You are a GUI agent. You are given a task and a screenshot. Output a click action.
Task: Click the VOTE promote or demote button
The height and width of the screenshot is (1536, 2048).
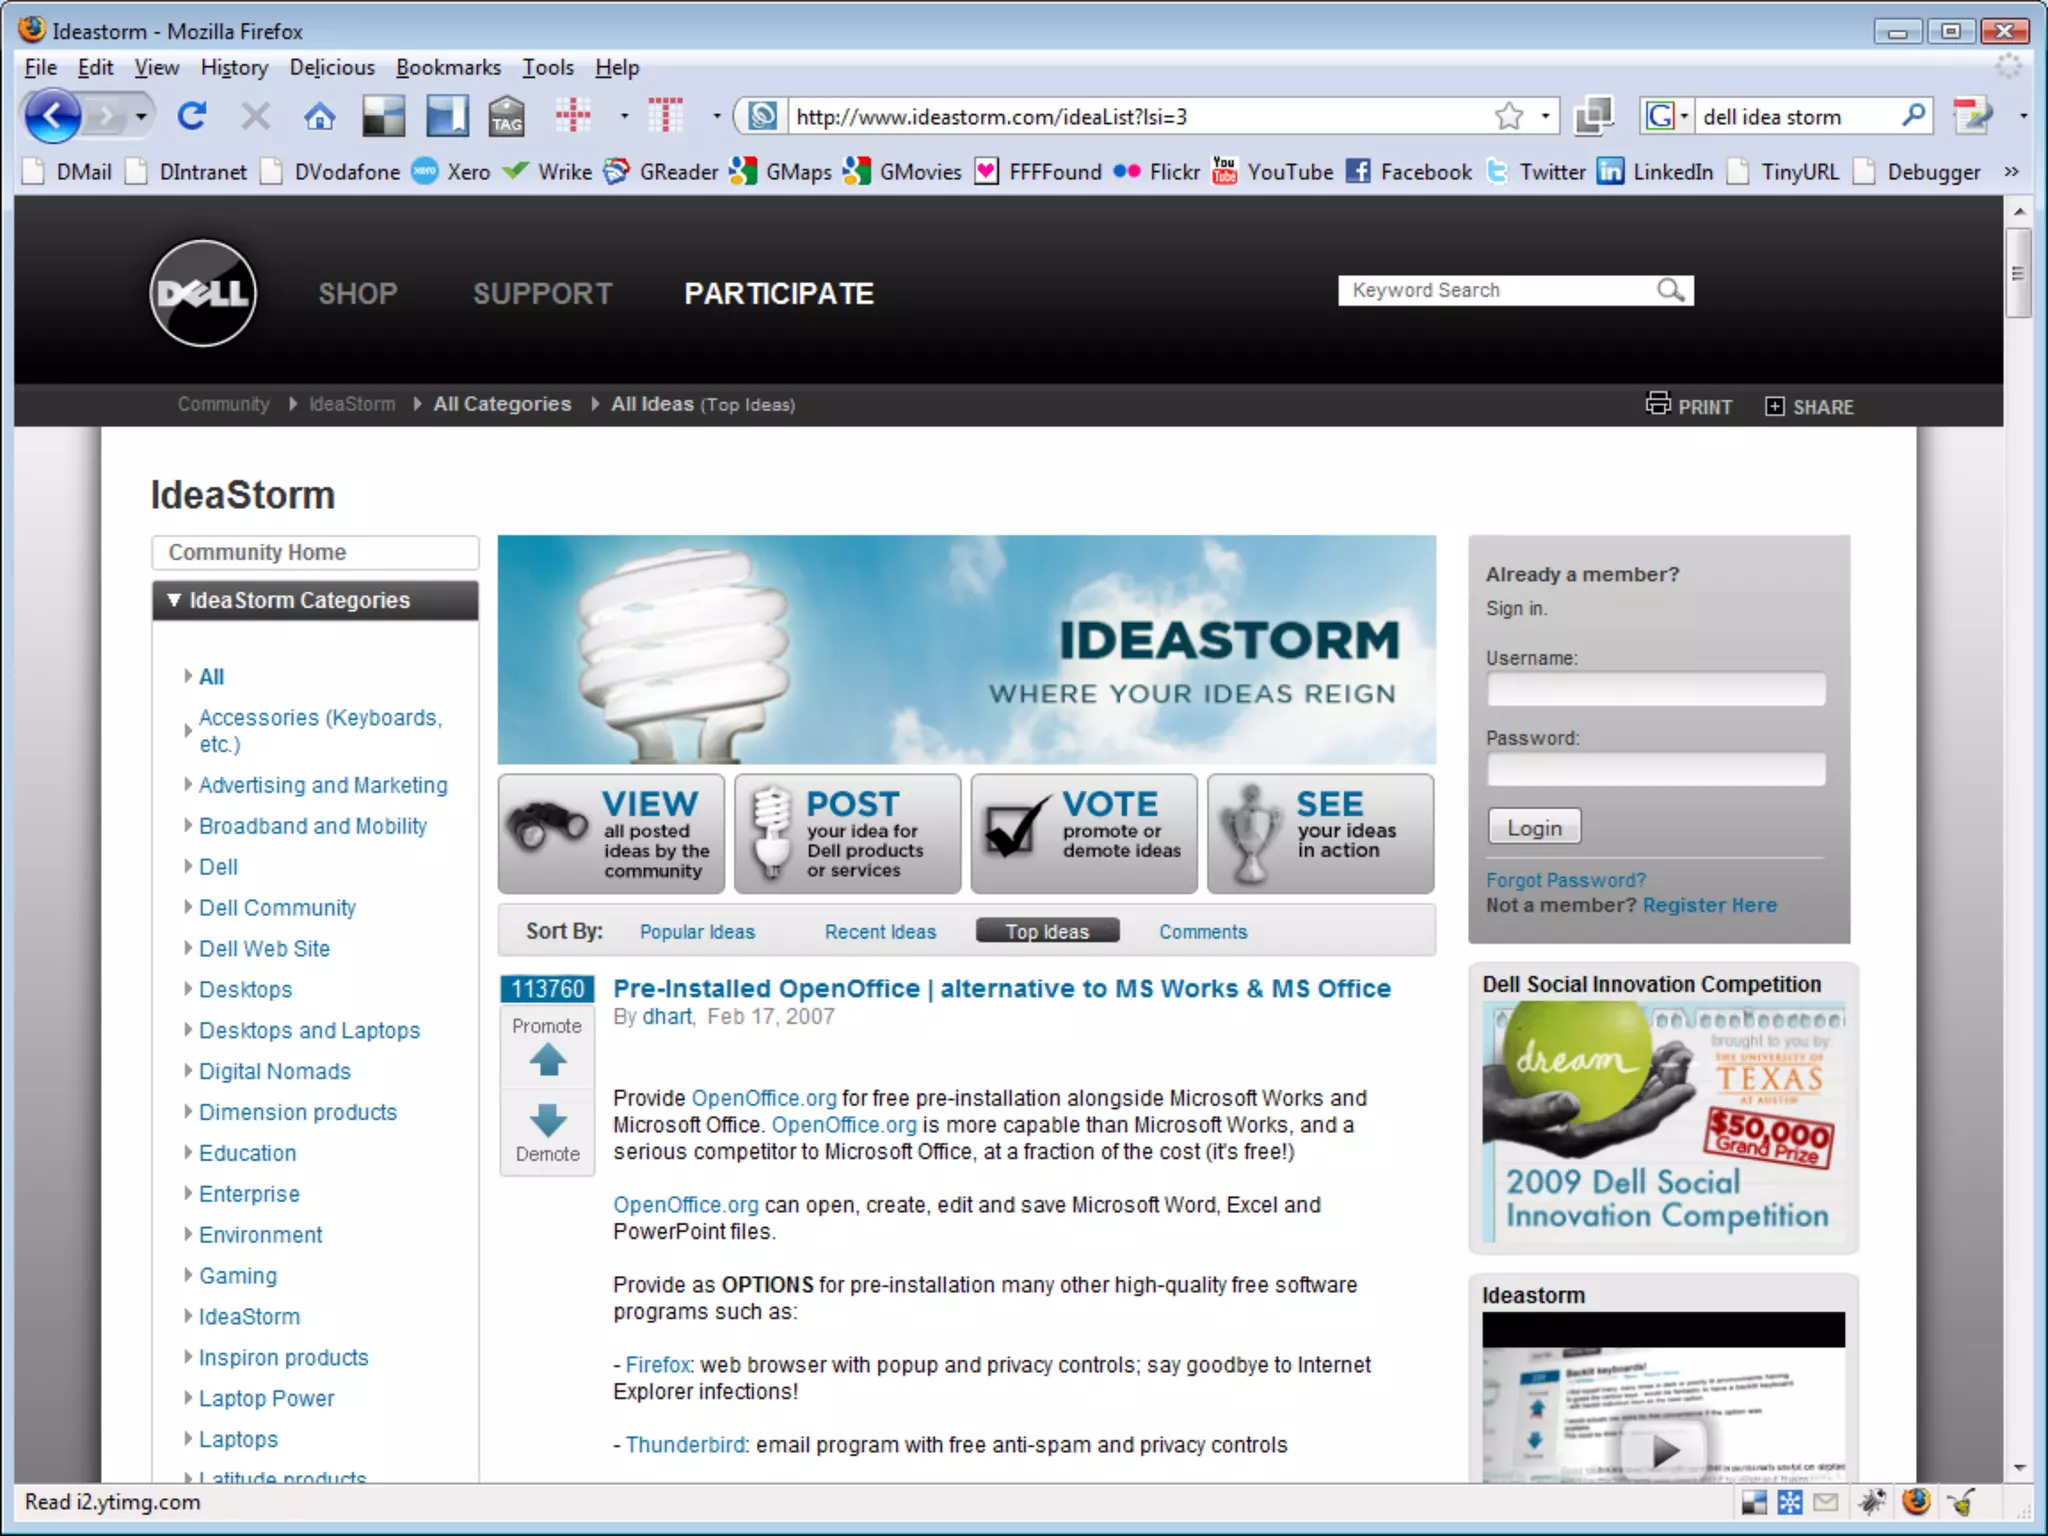pyautogui.click(x=1084, y=833)
